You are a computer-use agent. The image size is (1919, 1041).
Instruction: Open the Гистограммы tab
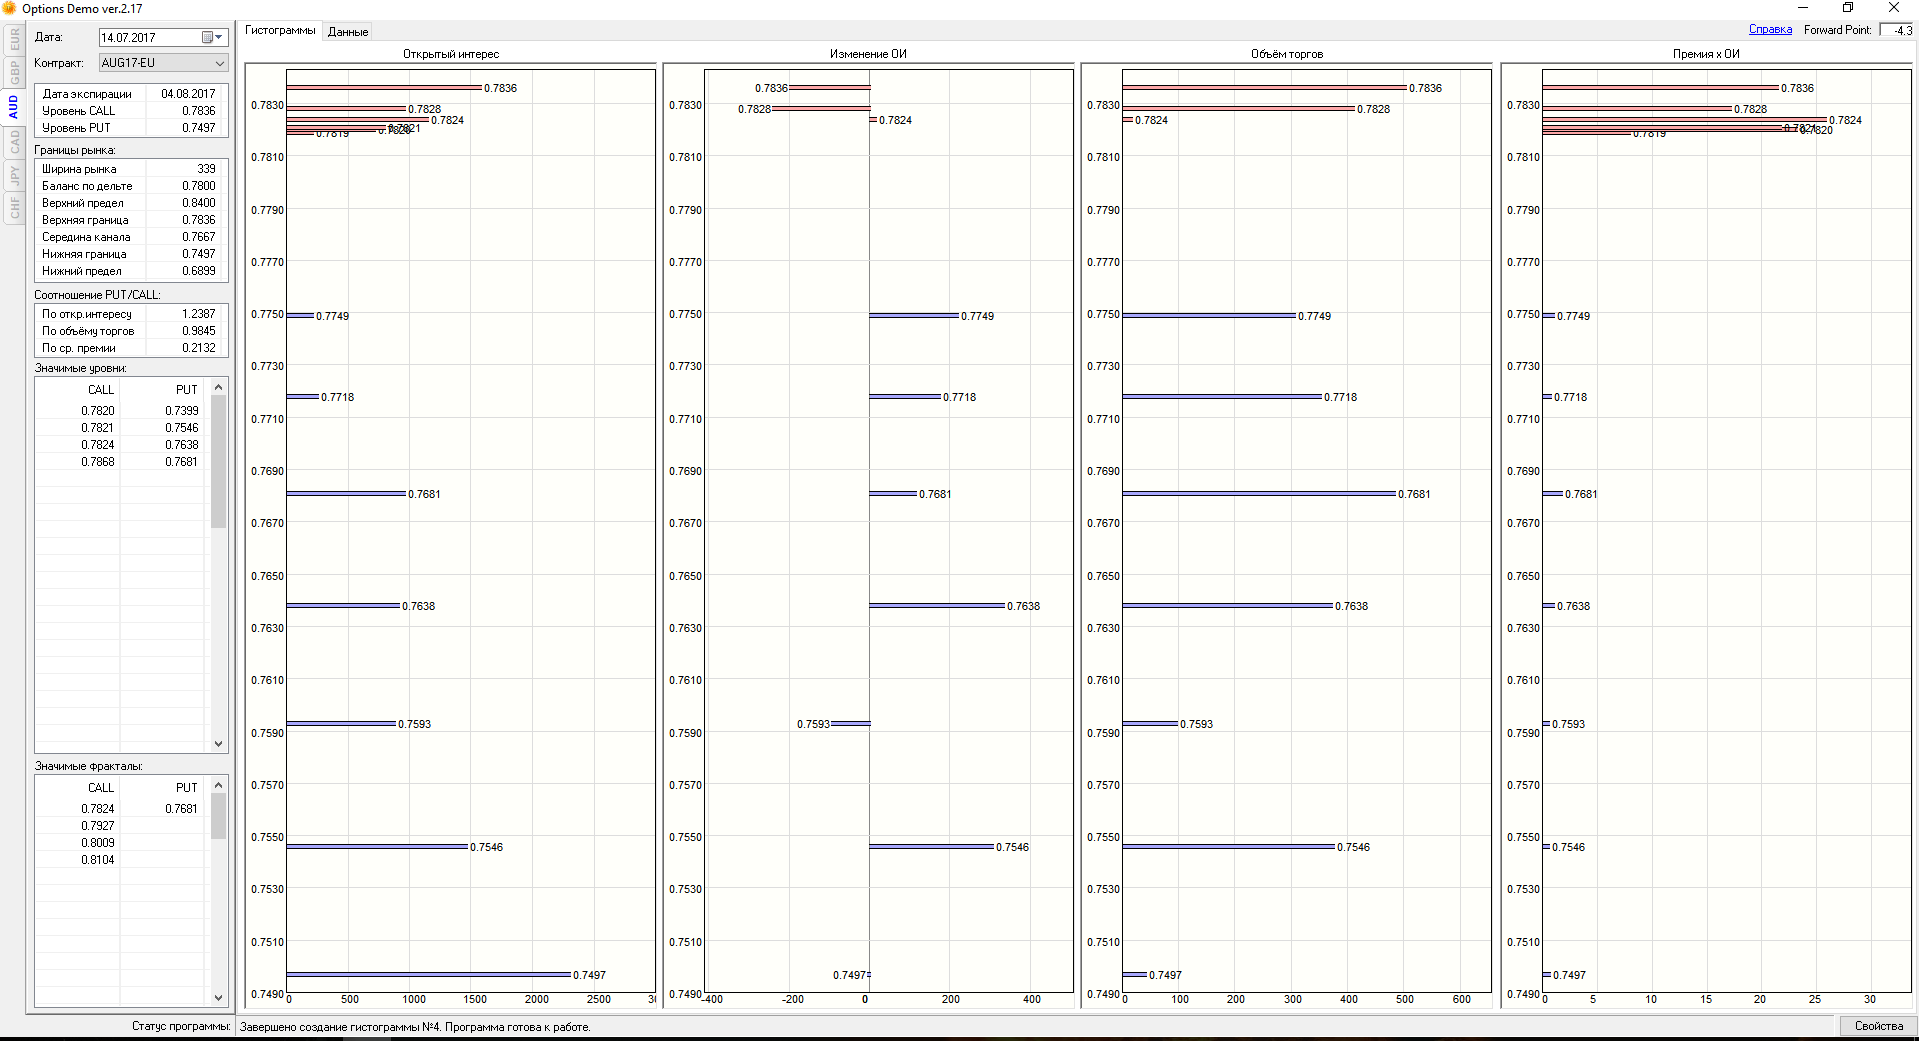[280, 30]
